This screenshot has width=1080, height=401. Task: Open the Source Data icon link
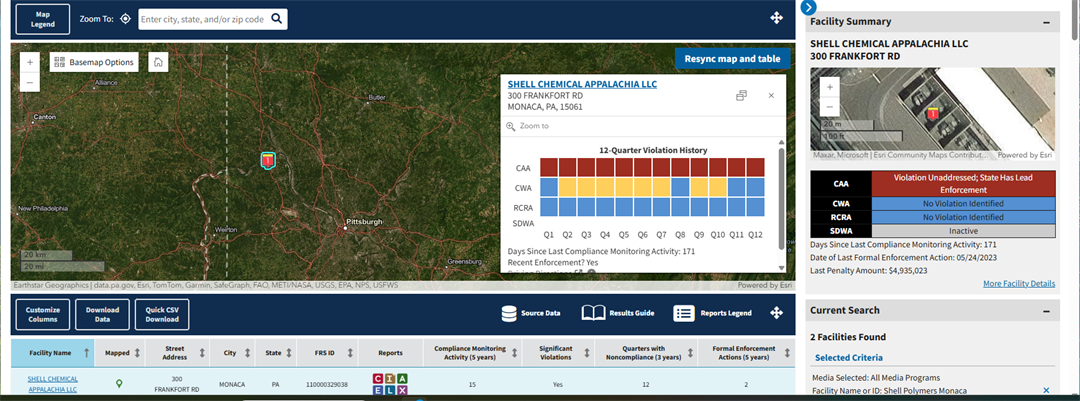tap(532, 313)
